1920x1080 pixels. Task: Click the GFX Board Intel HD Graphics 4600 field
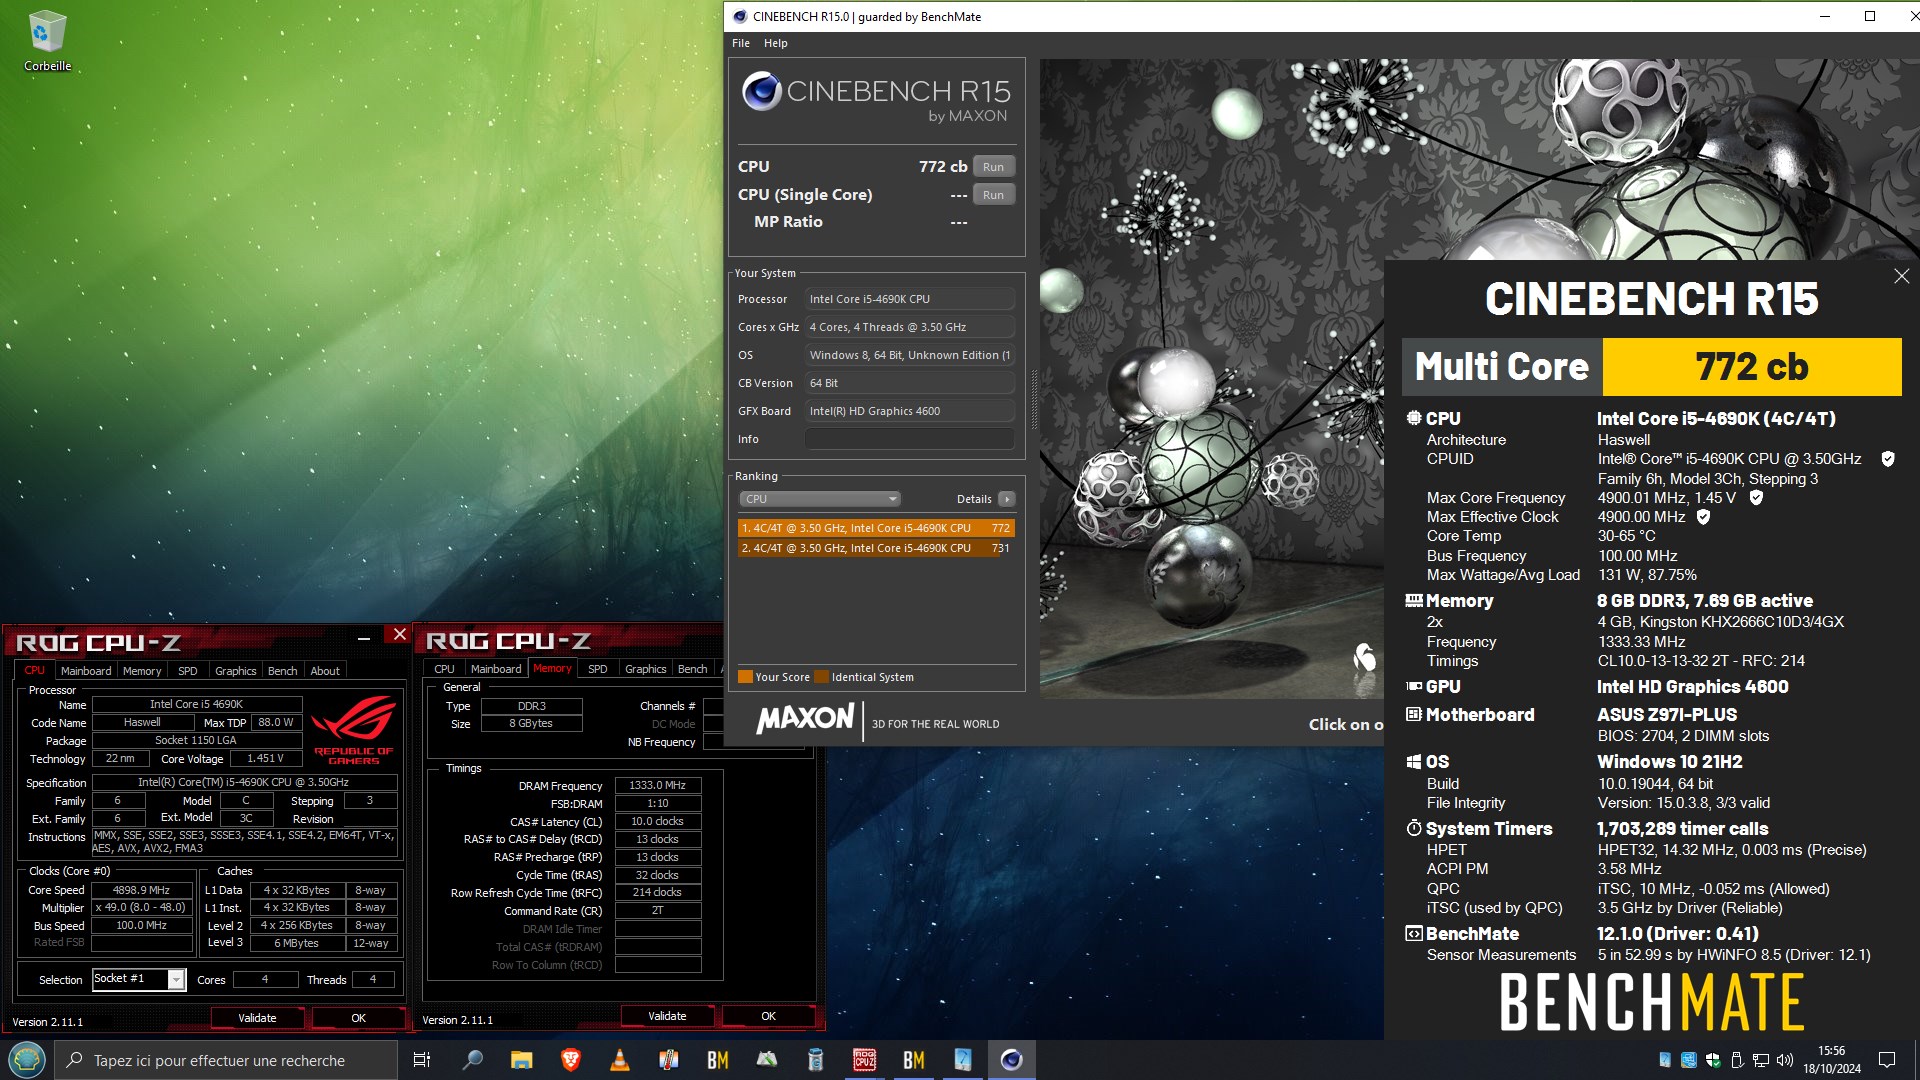(x=909, y=411)
